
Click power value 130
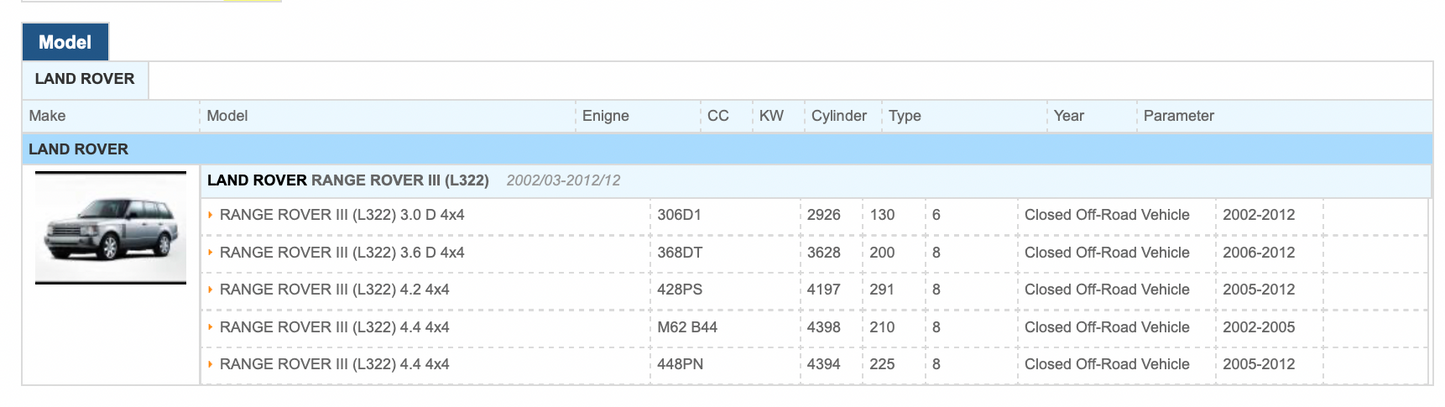click(x=882, y=215)
